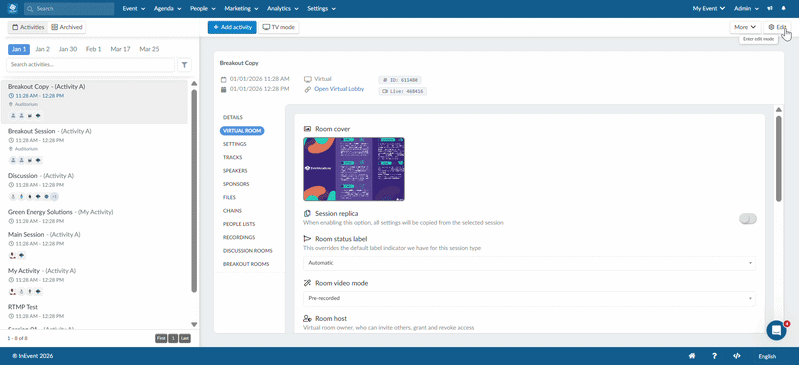Click the Room video mode icon
Viewport: 799px width, 365px height.
pyautogui.click(x=307, y=283)
